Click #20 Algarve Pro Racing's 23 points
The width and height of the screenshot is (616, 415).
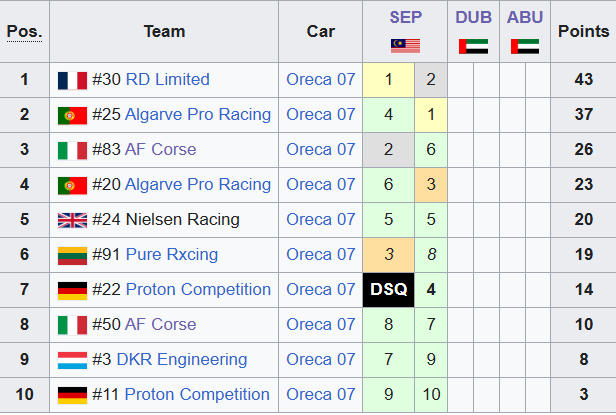click(x=583, y=184)
